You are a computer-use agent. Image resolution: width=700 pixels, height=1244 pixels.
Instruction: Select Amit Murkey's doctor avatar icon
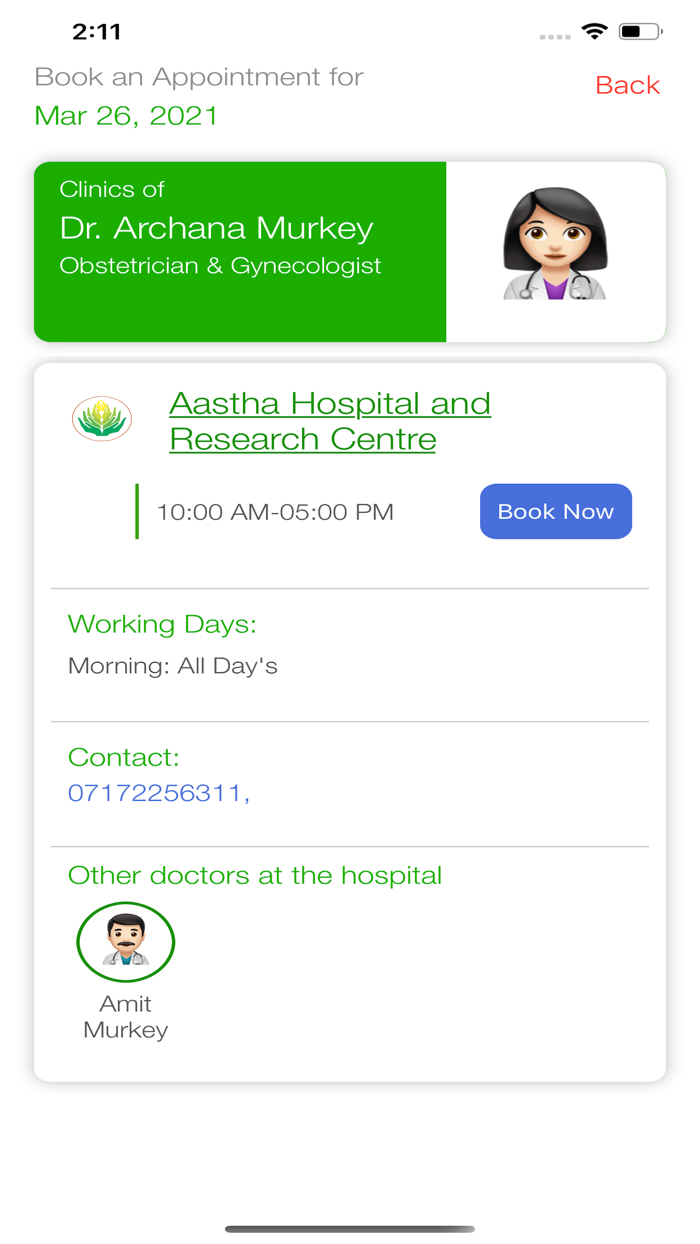[125, 941]
